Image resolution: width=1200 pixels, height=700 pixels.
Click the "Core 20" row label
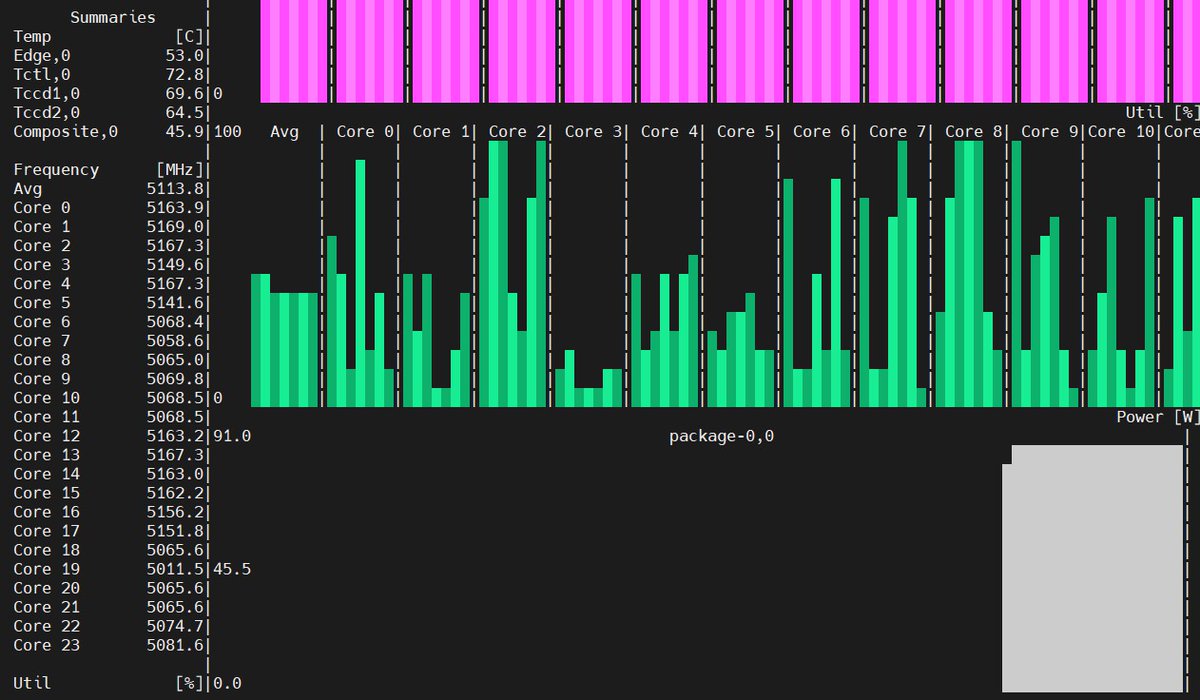(x=46, y=587)
